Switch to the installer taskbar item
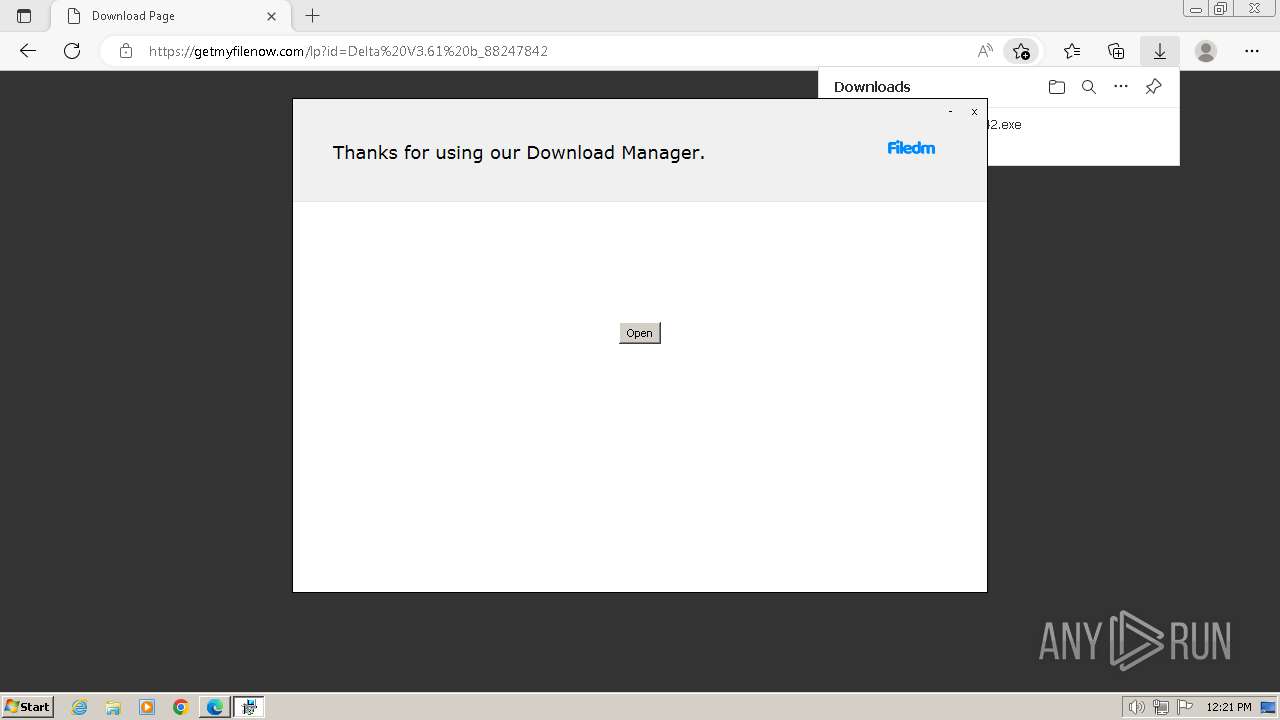1280x720 pixels. pos(249,707)
